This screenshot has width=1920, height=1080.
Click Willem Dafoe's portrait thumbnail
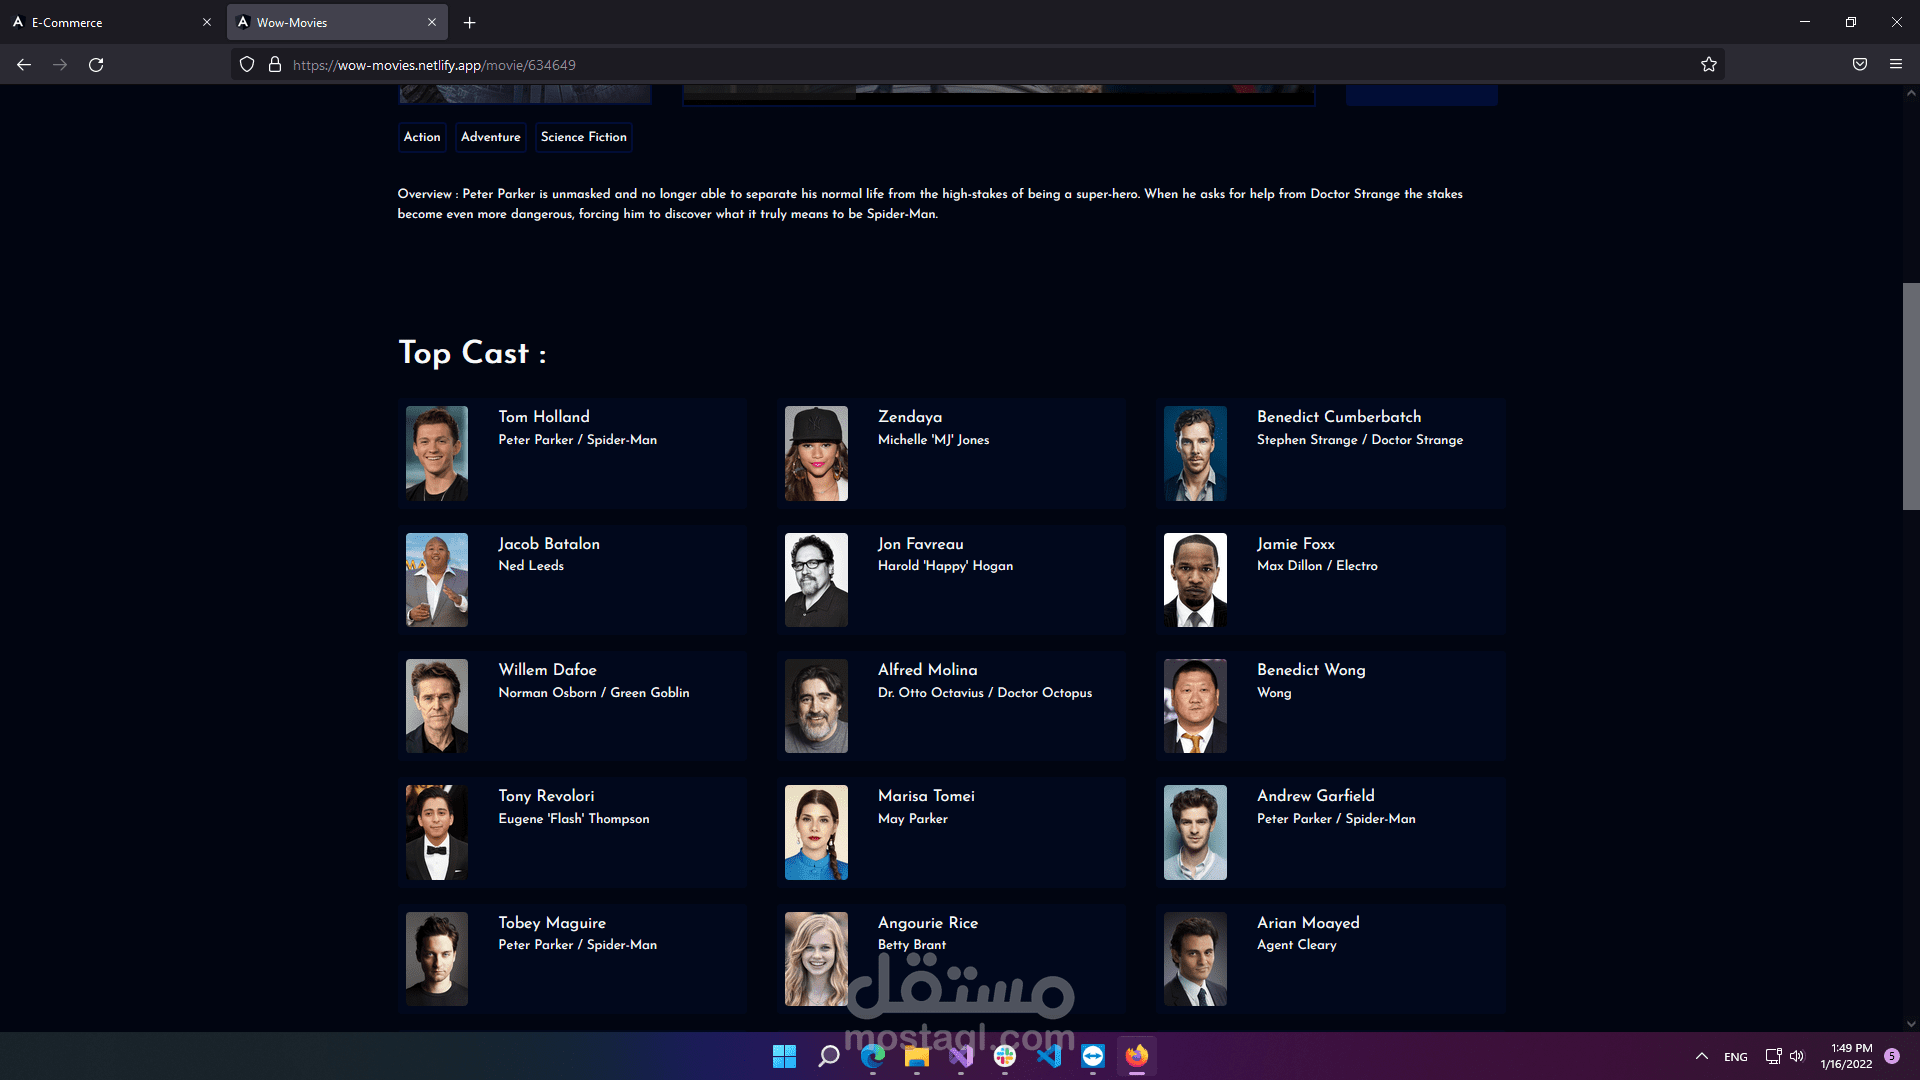[436, 706]
